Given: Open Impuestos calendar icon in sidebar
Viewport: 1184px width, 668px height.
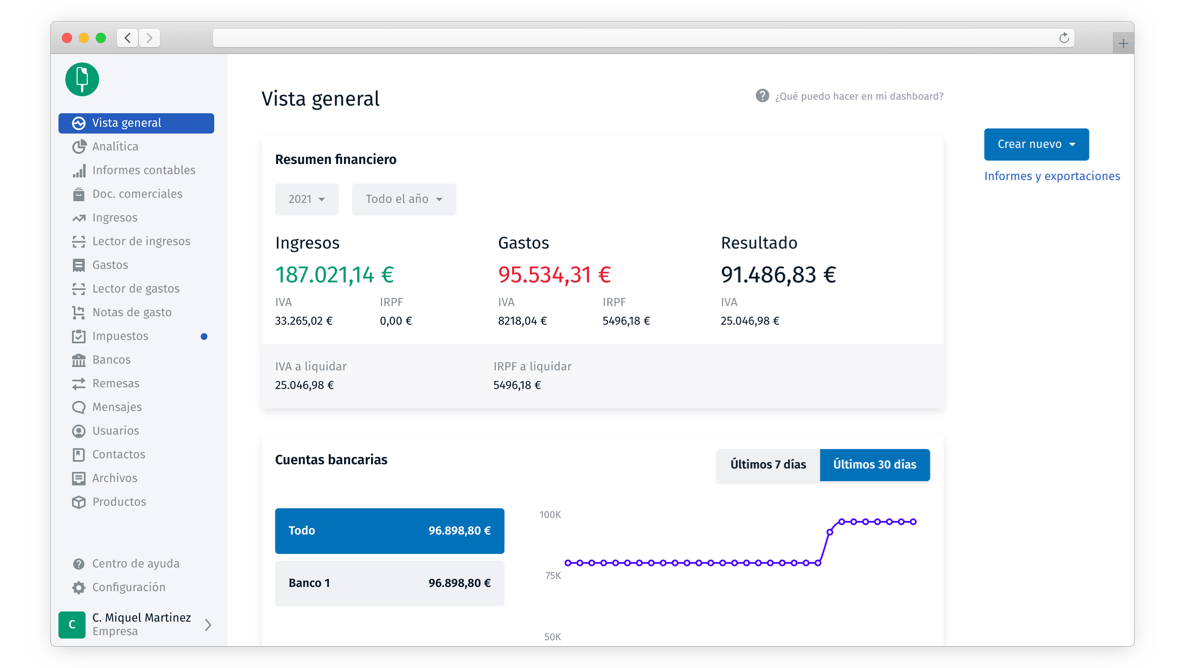Looking at the screenshot, I should (x=79, y=337).
